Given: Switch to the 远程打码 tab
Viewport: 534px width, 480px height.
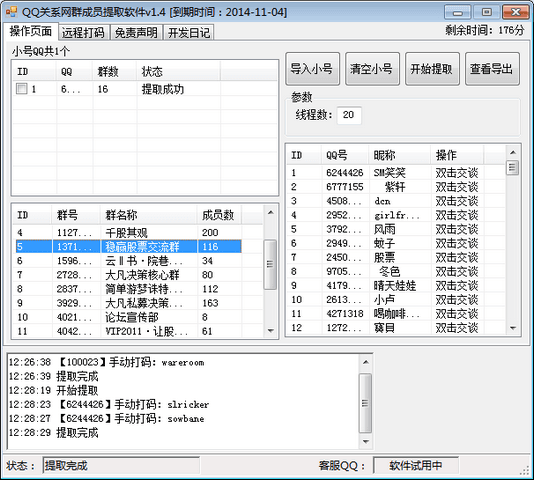Looking at the screenshot, I should point(83,32).
